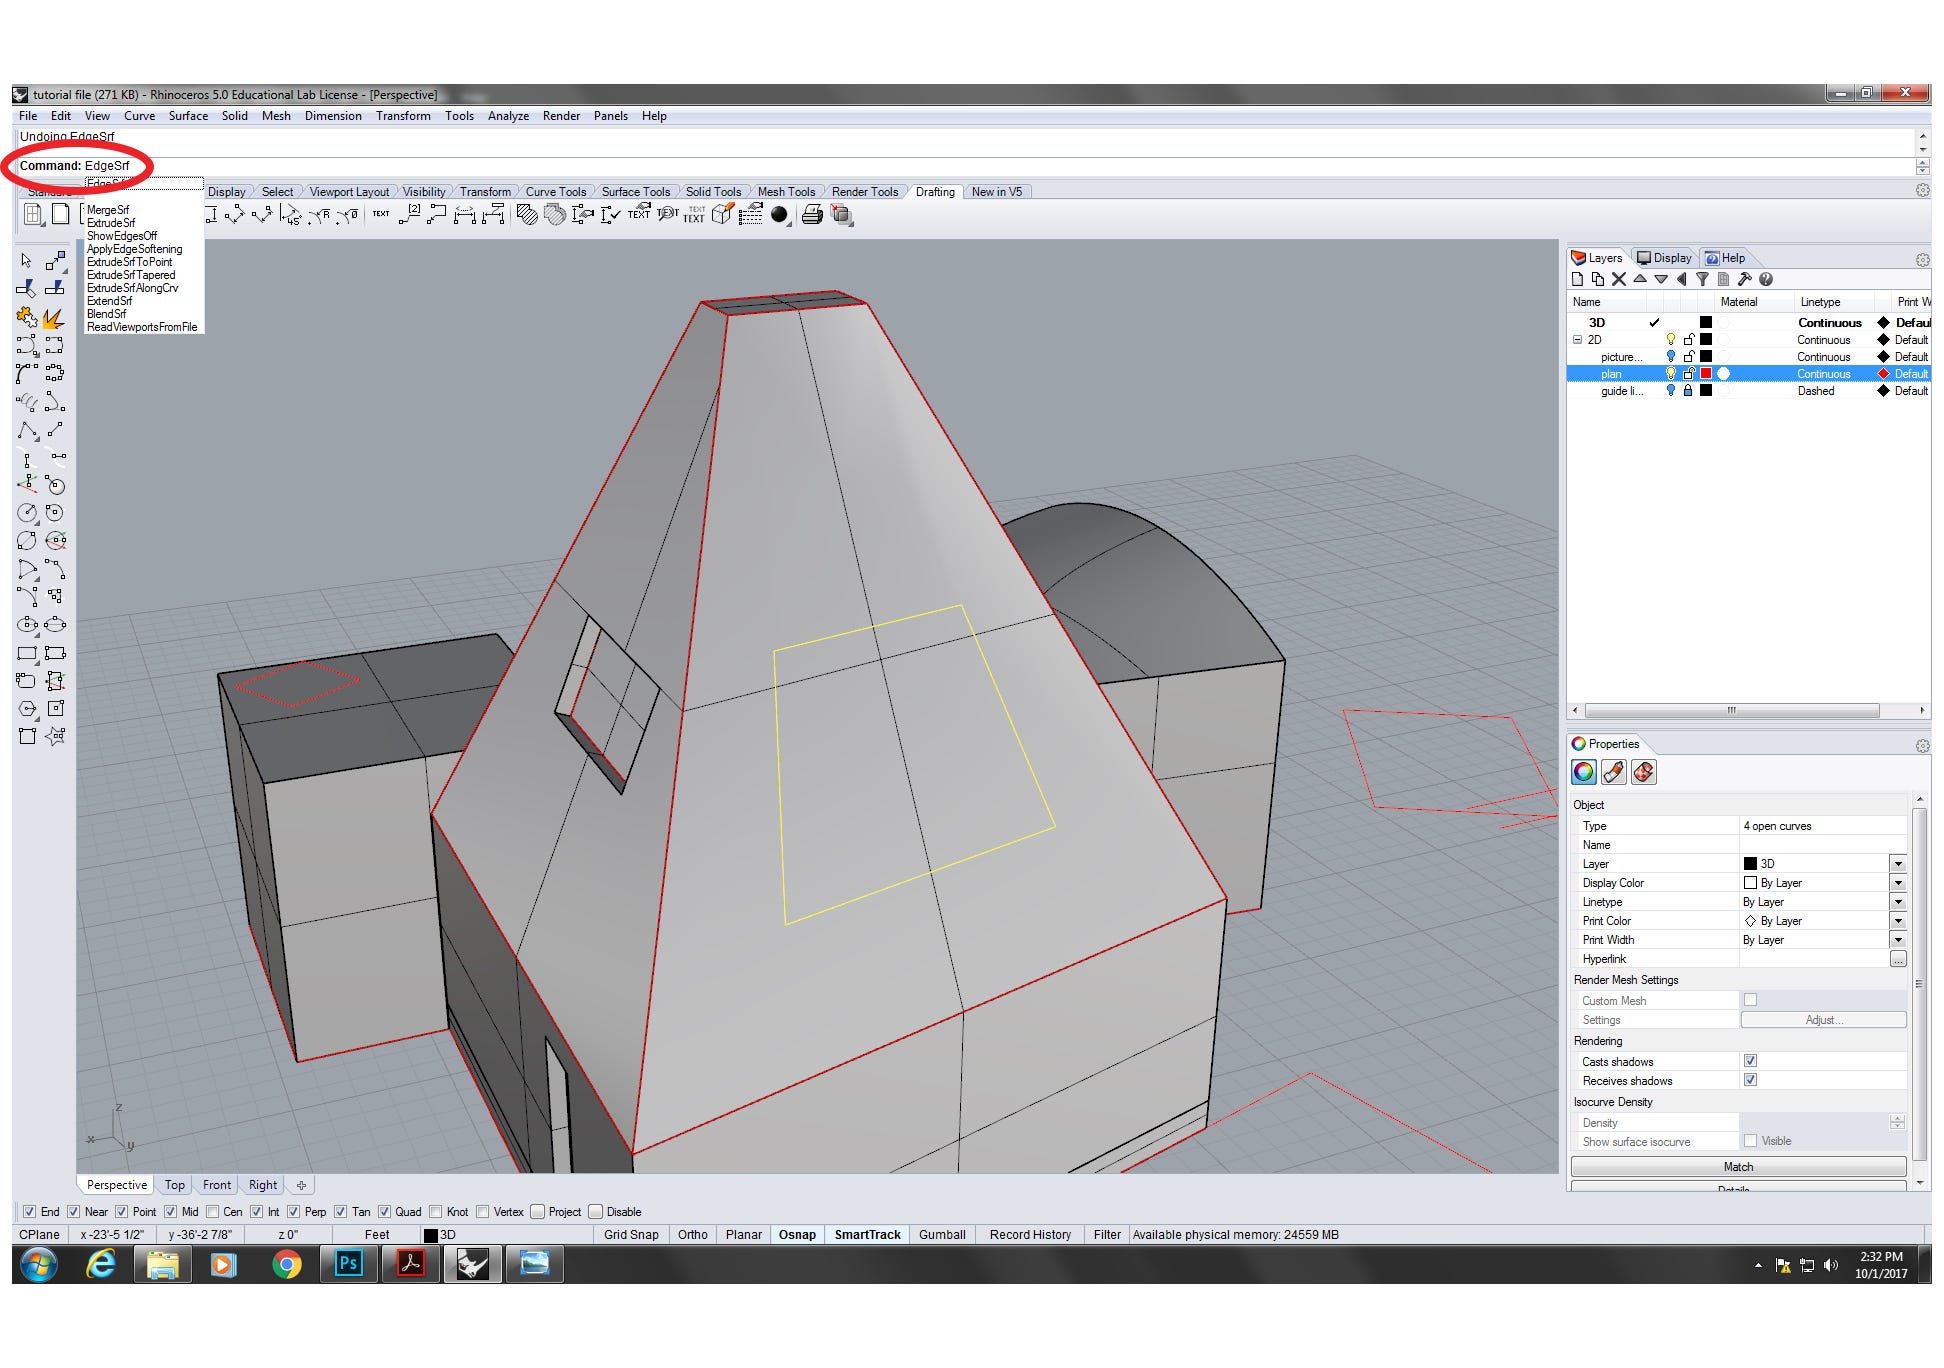This screenshot has width=1944, height=1368.
Task: Toggle Ortho in status bar
Action: [x=692, y=1235]
